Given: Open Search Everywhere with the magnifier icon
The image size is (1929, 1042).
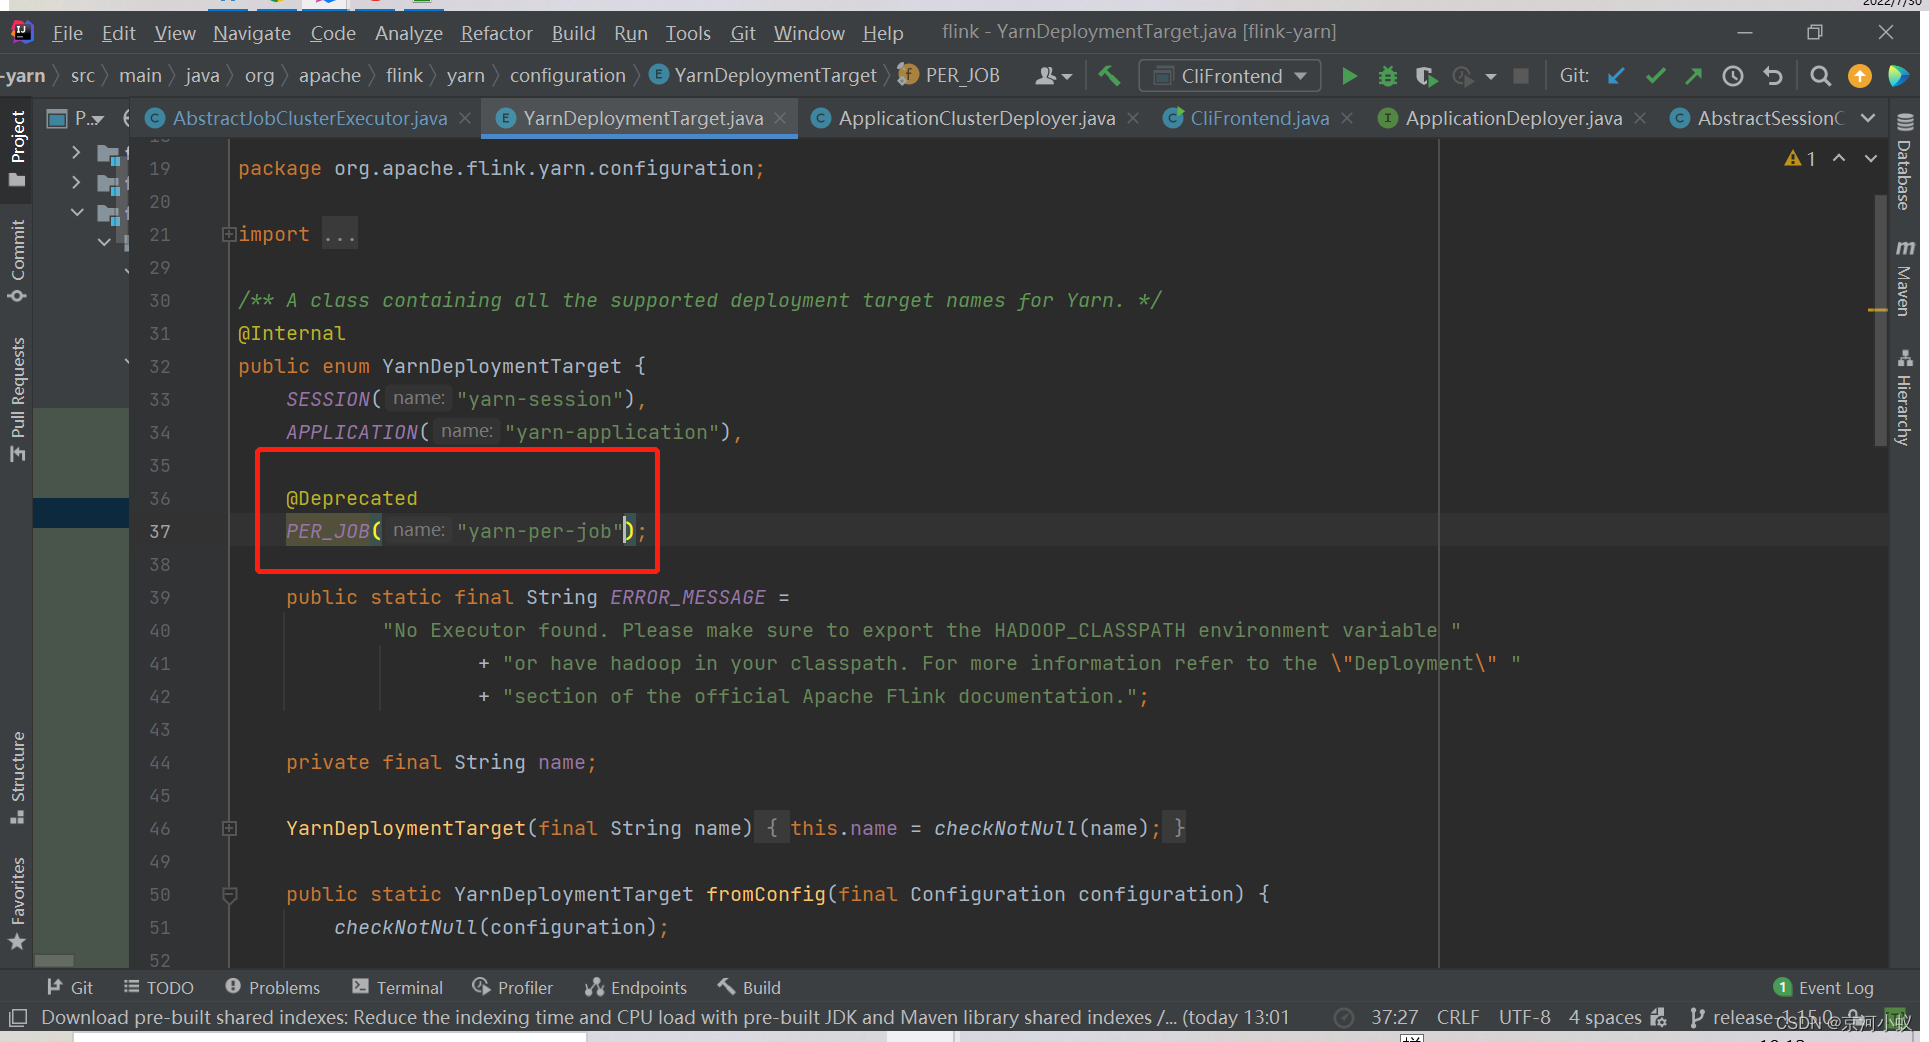Looking at the screenshot, I should click(1820, 75).
